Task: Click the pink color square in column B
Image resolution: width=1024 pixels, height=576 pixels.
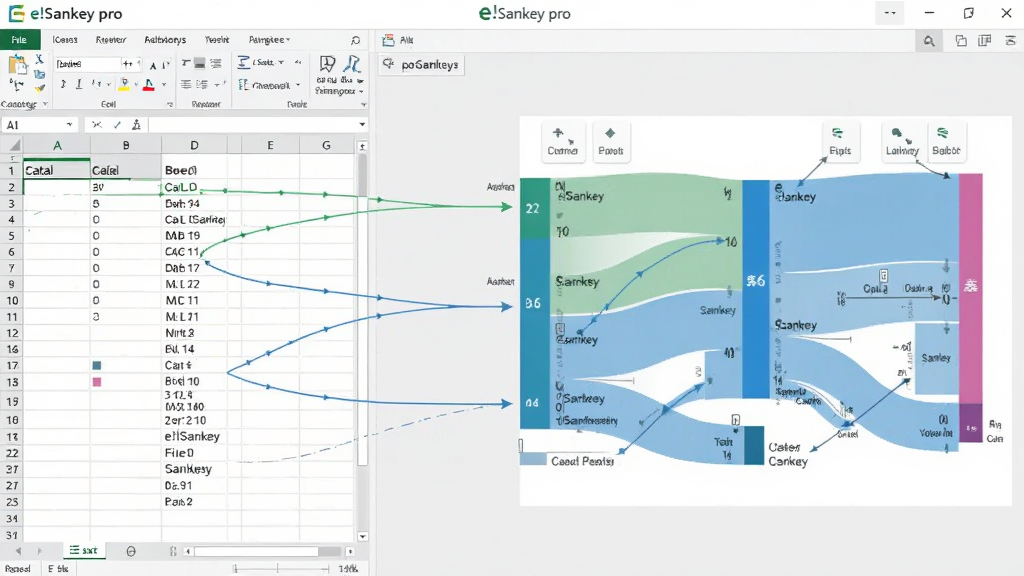Action: [x=97, y=381]
